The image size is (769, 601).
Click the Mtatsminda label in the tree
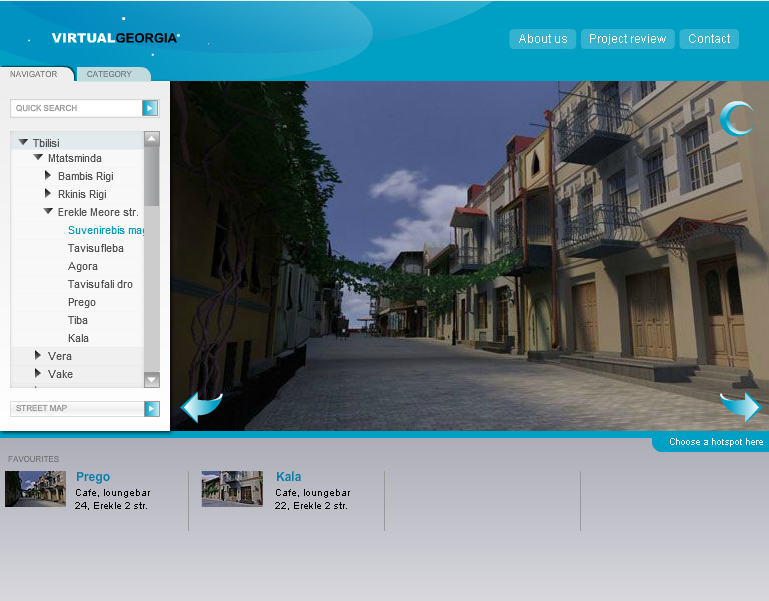pyautogui.click(x=75, y=158)
